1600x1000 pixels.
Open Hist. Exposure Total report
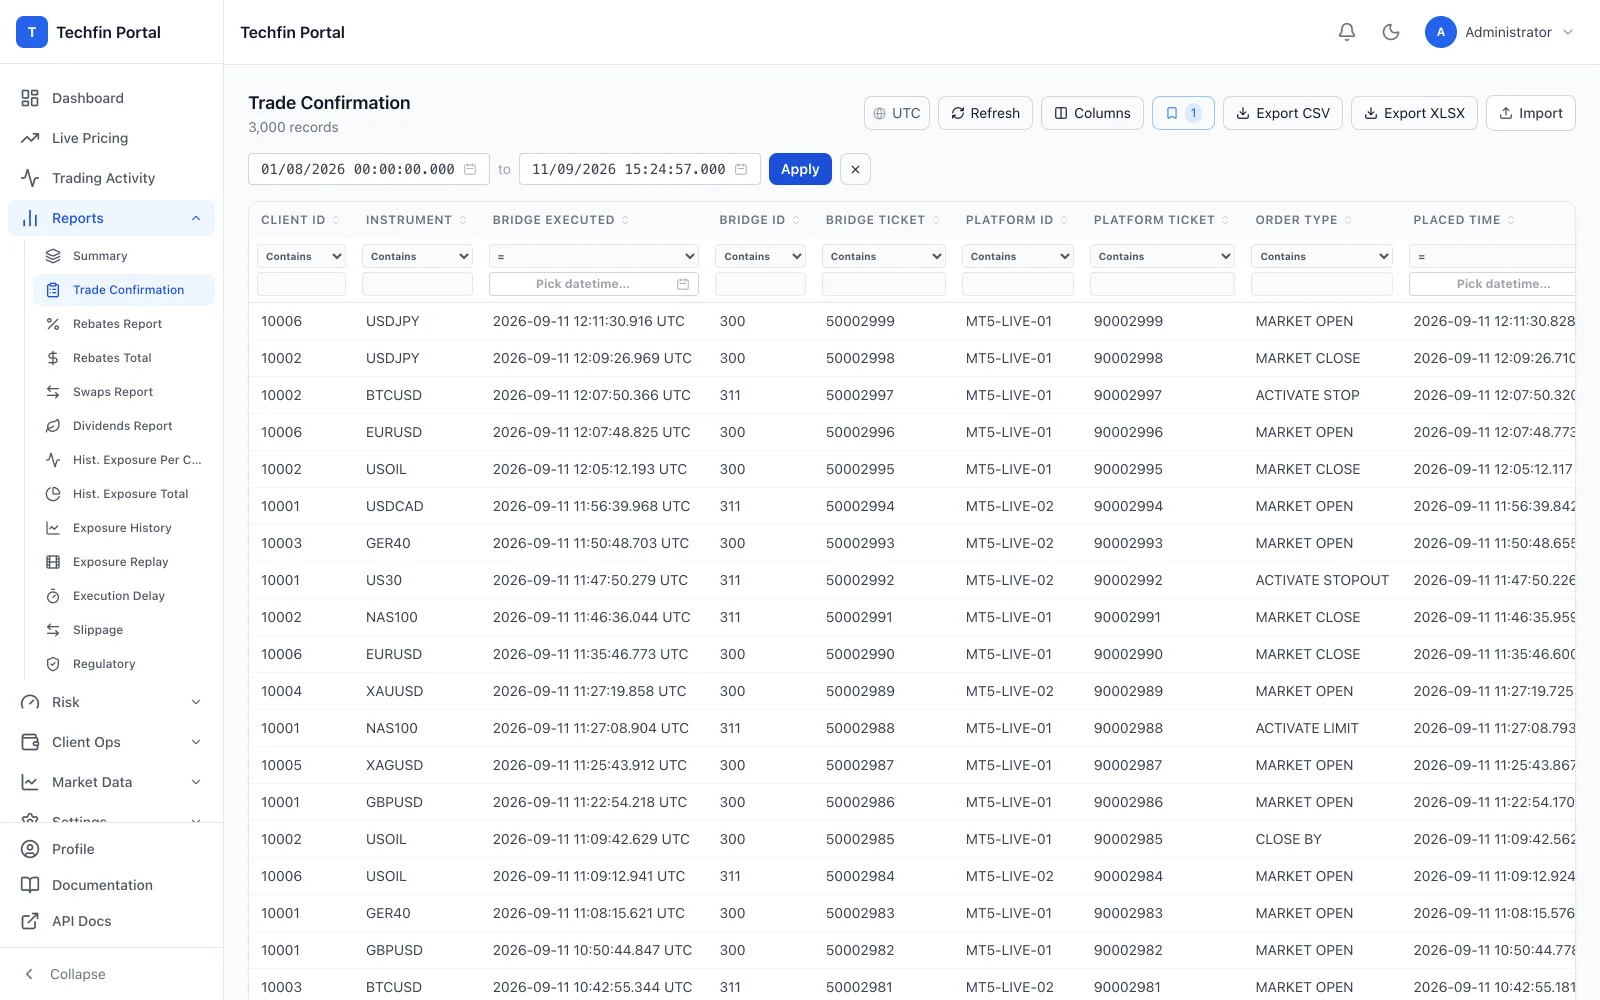[124, 494]
